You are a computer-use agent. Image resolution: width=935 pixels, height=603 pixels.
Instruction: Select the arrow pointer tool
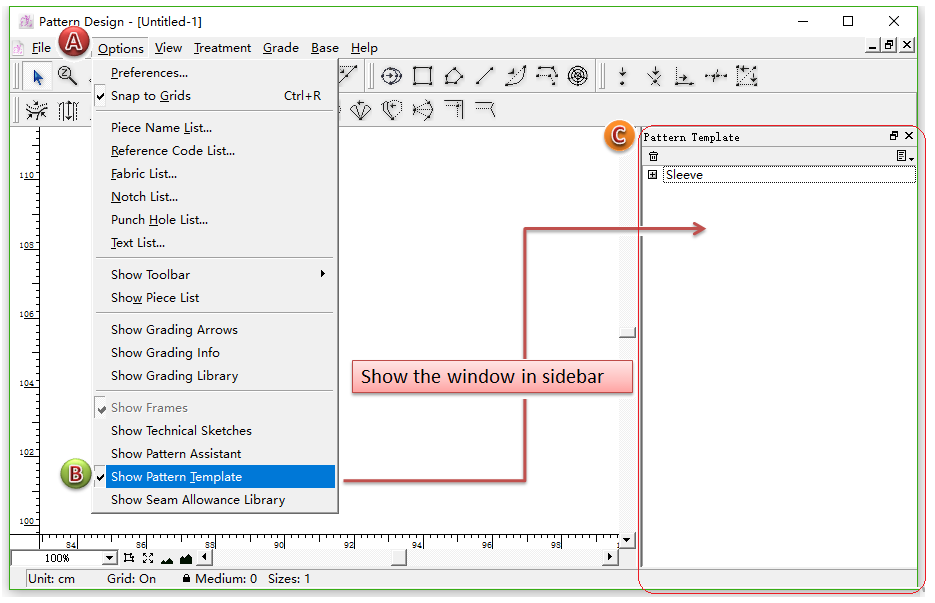pos(38,76)
